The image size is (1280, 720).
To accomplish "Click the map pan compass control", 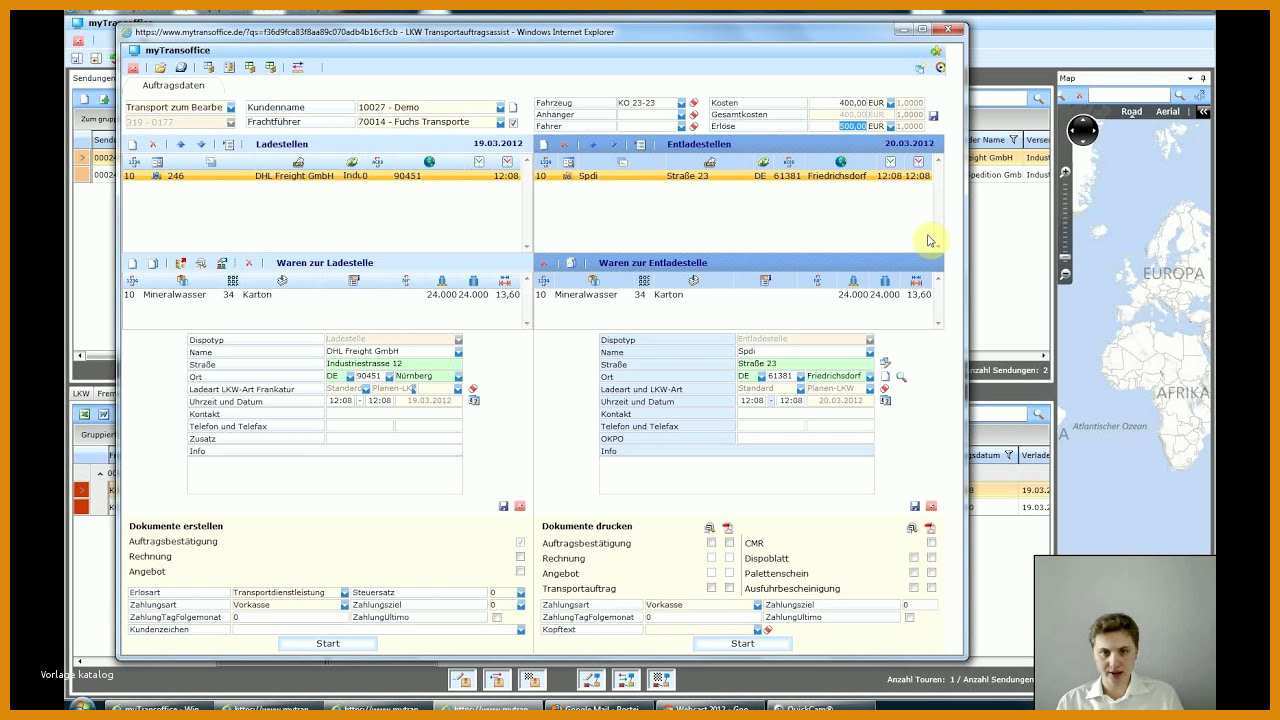I will (1081, 131).
